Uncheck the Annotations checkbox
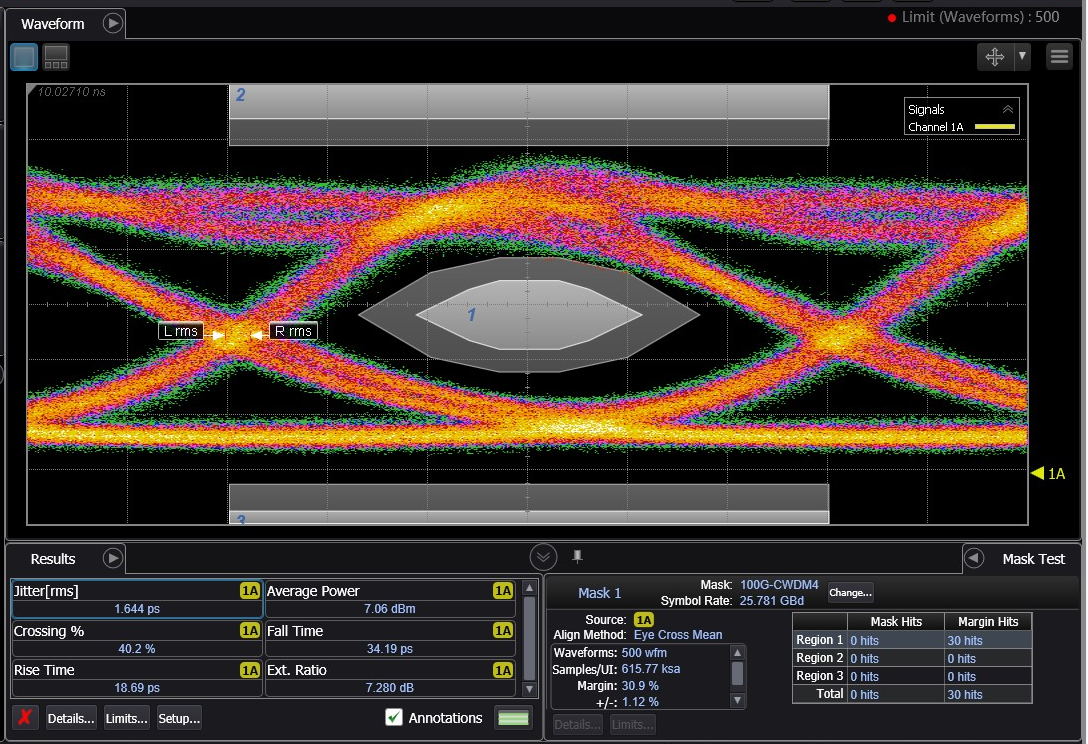1088x744 pixels. tap(394, 717)
